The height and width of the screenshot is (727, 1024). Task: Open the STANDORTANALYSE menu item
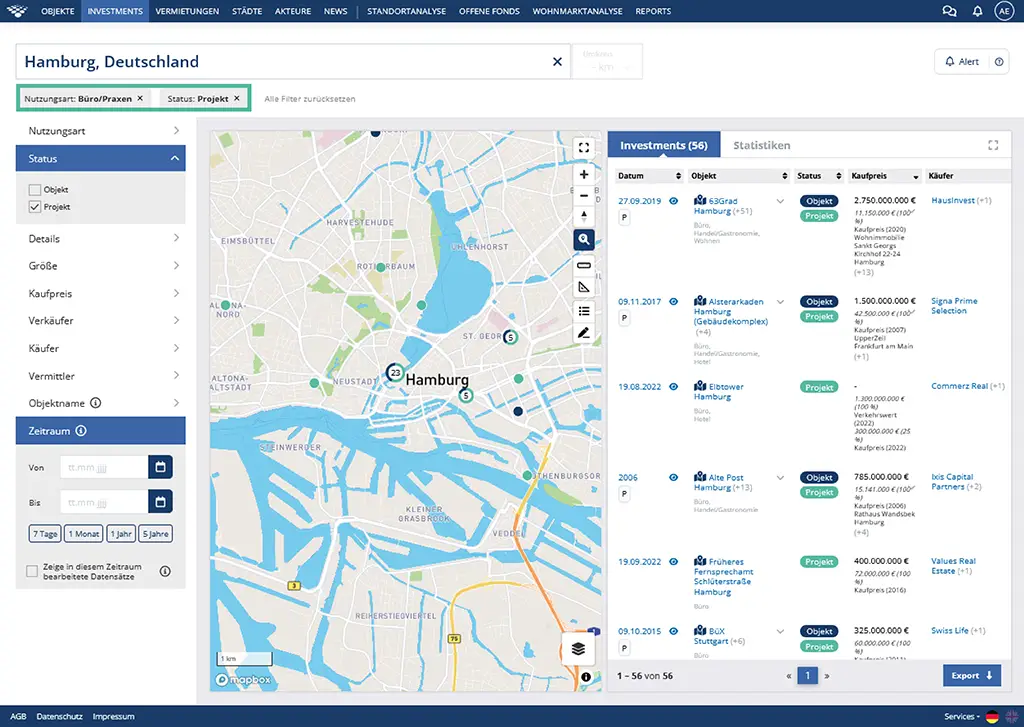coord(406,11)
